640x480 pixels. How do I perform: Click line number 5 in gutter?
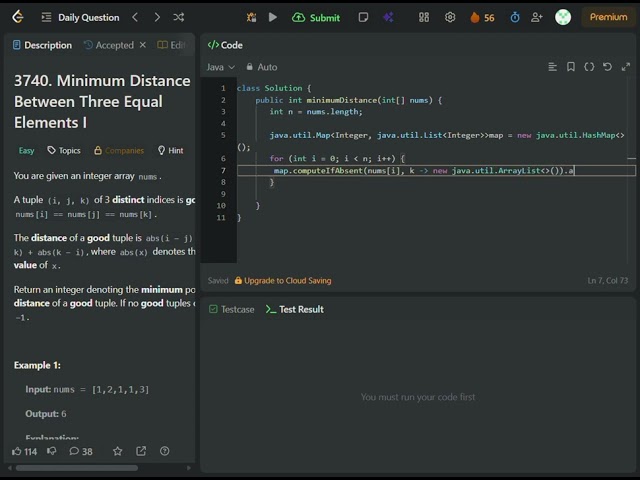(x=223, y=135)
